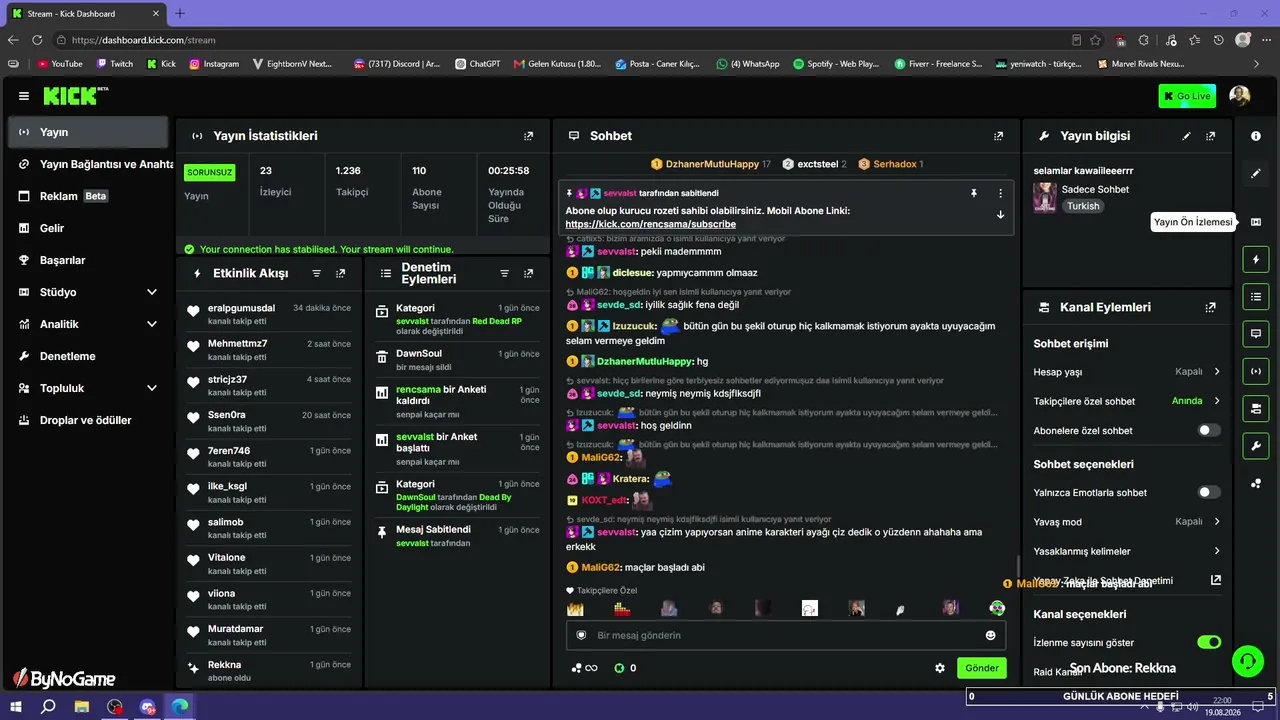The height and width of the screenshot is (720, 1280).
Task: Toggle Yalnızca Emotlarla sohbet switch
Action: click(1209, 492)
